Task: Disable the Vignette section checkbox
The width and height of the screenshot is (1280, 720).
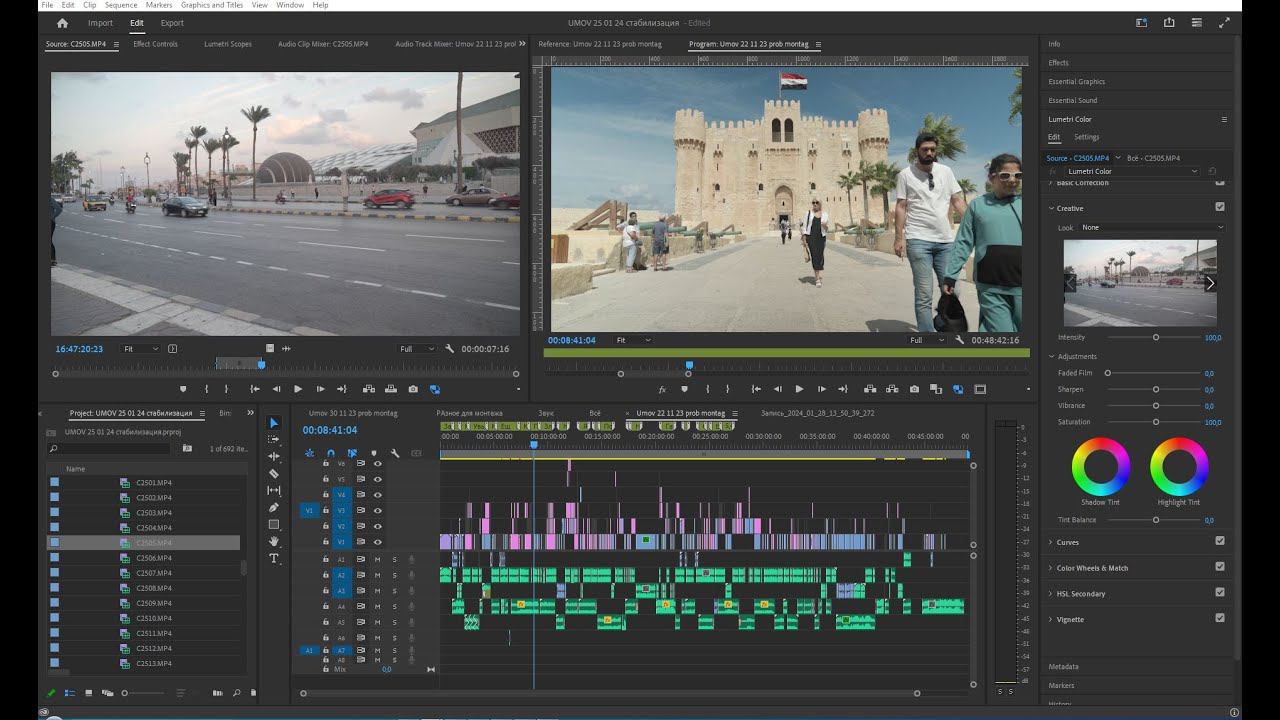Action: pos(1219,618)
